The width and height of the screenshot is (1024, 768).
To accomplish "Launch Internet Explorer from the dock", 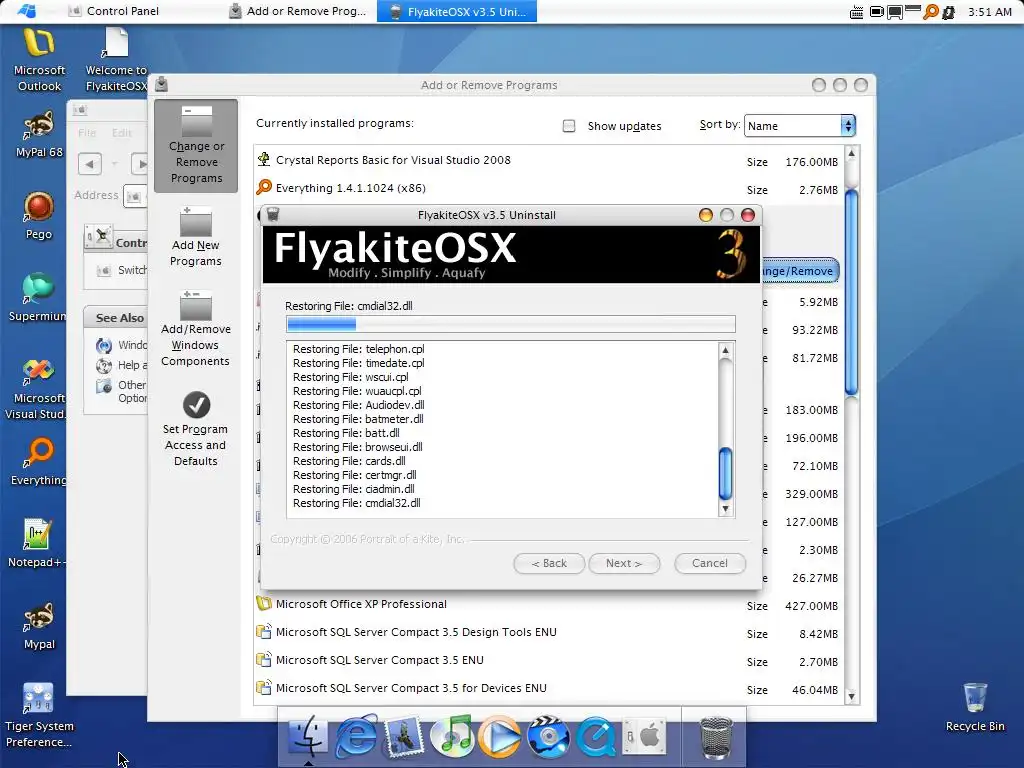I will pyautogui.click(x=356, y=736).
